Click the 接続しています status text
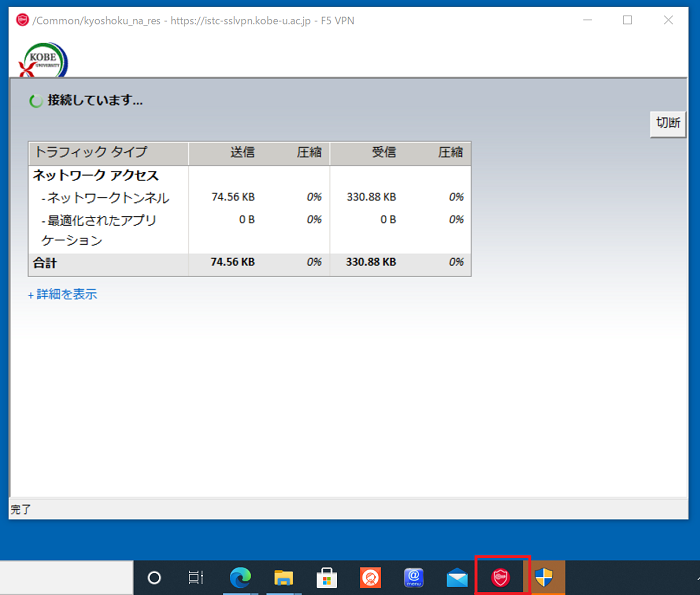This screenshot has width=700, height=595. 95,100
